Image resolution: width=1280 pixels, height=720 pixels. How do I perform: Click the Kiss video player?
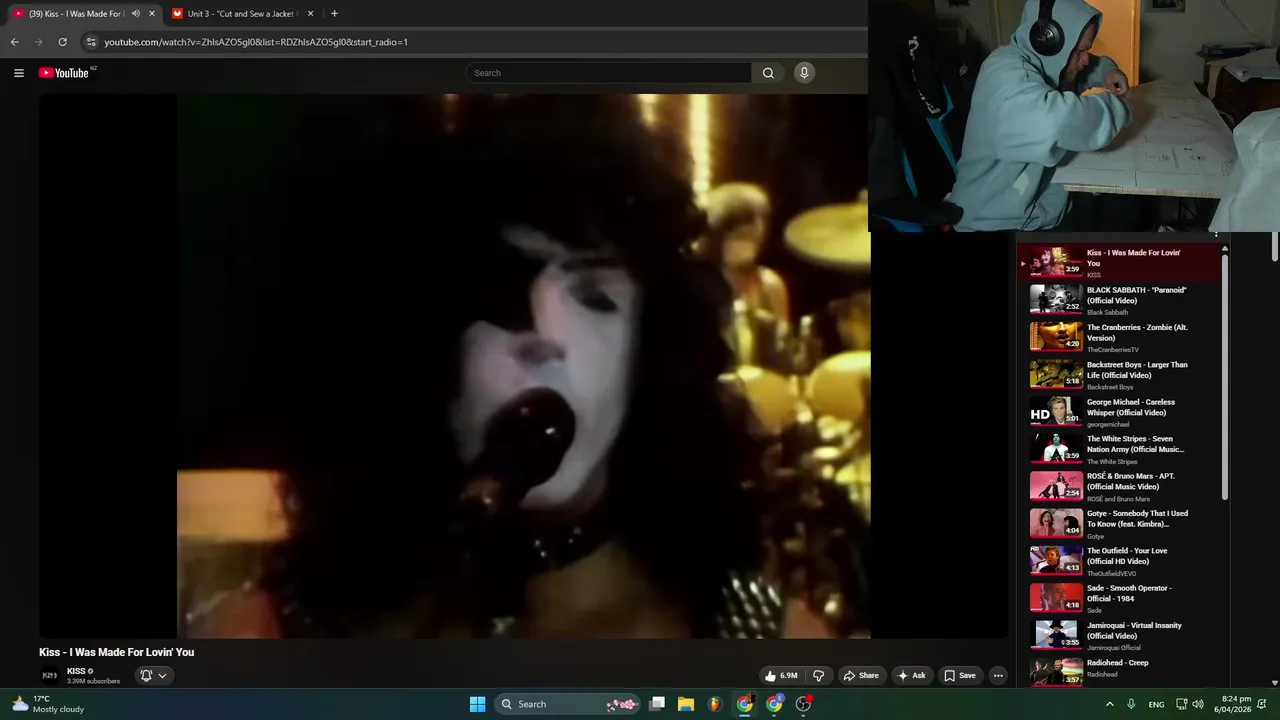(524, 366)
